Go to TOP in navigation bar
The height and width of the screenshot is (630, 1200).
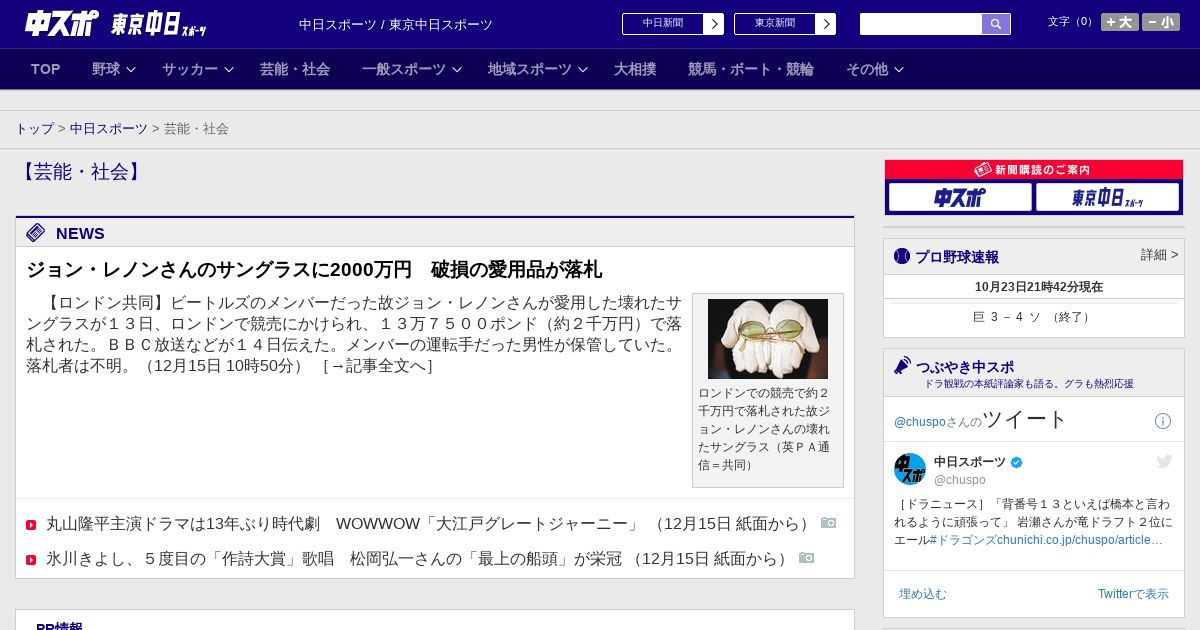[46, 69]
